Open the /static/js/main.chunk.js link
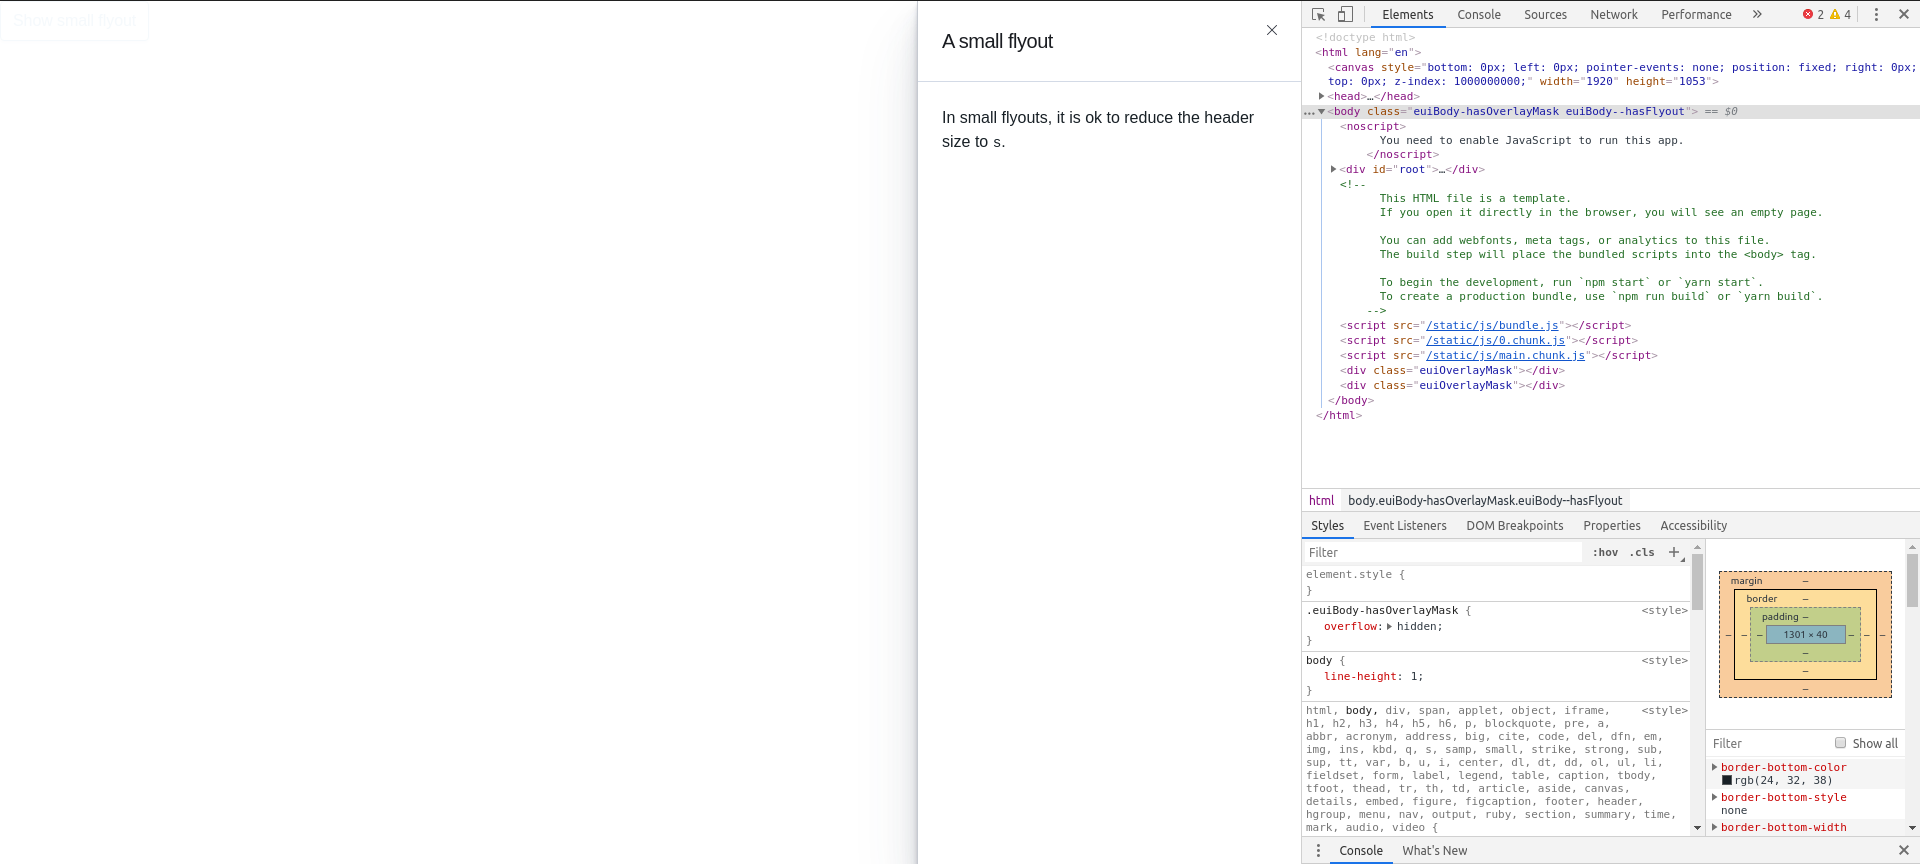This screenshot has height=864, width=1920. point(1505,355)
